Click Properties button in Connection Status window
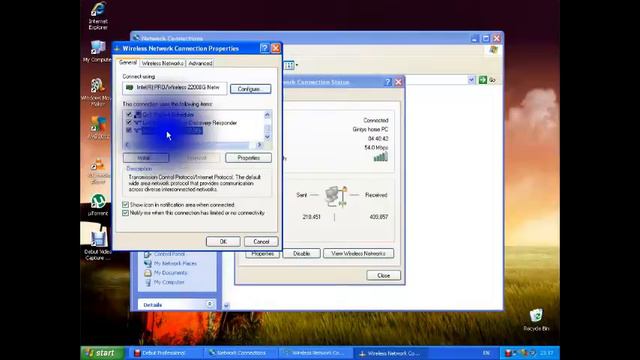Image resolution: width=640 pixels, height=360 pixels. pyautogui.click(x=262, y=253)
